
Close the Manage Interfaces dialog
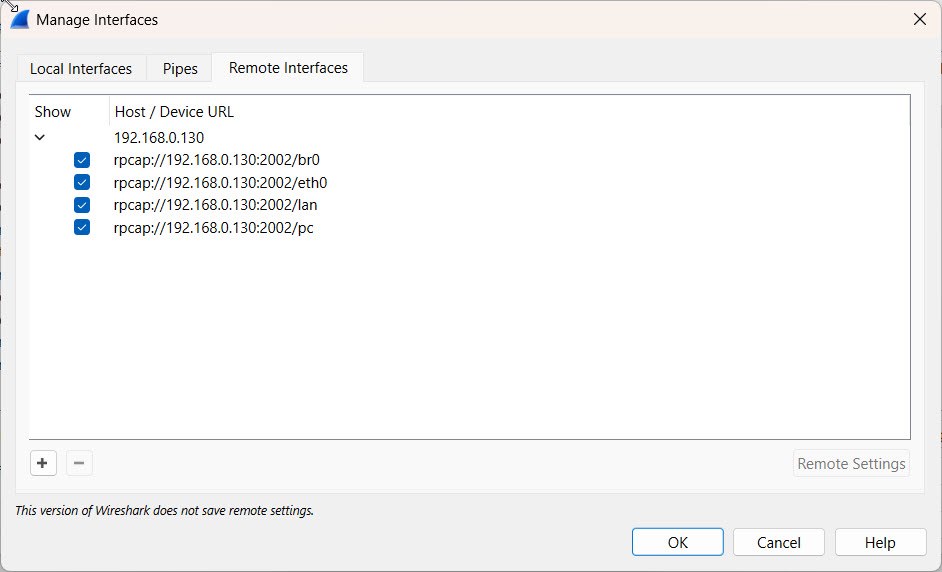point(919,19)
